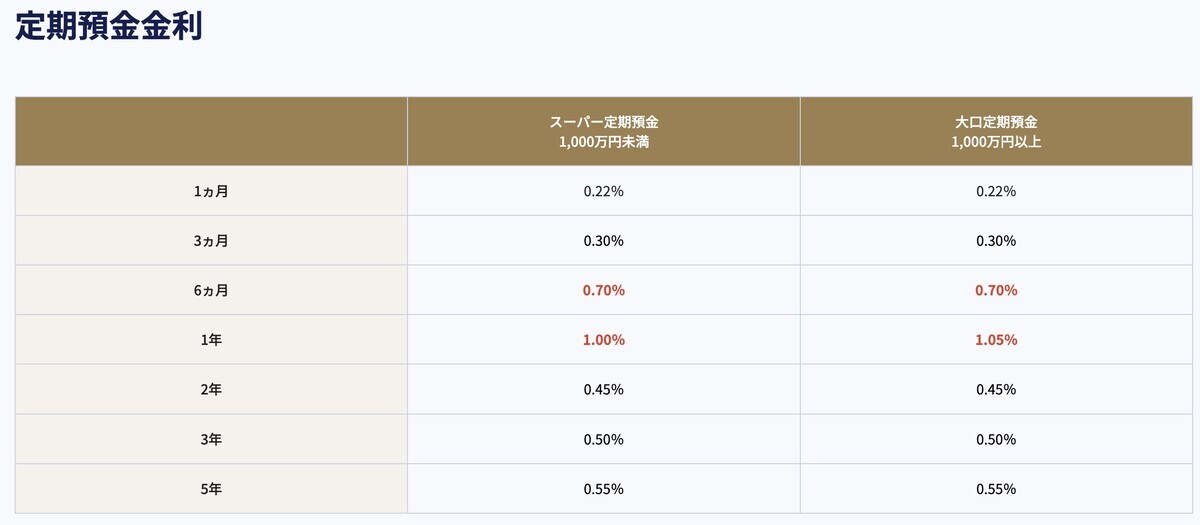The height and width of the screenshot is (525, 1200).
Task: Click the 3年 row label
Action: pyautogui.click(x=211, y=440)
